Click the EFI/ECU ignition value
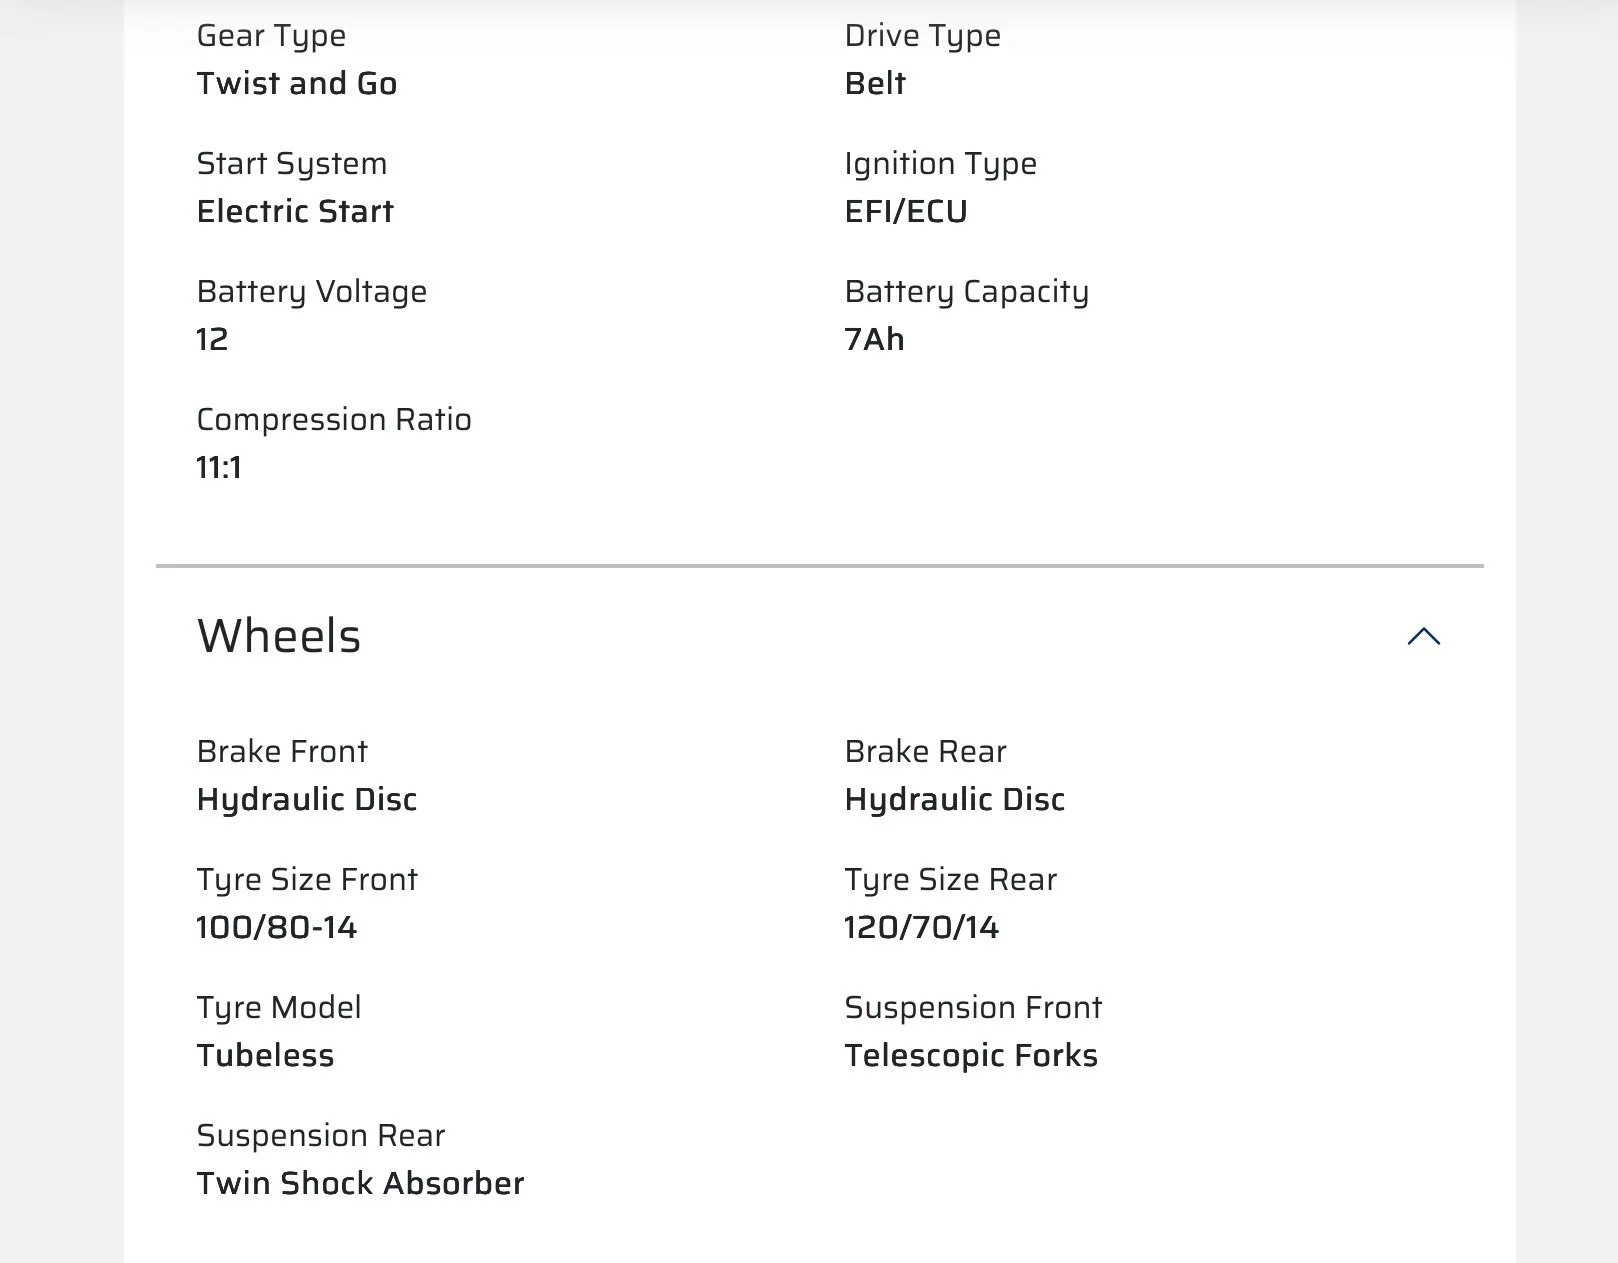 [x=906, y=211]
